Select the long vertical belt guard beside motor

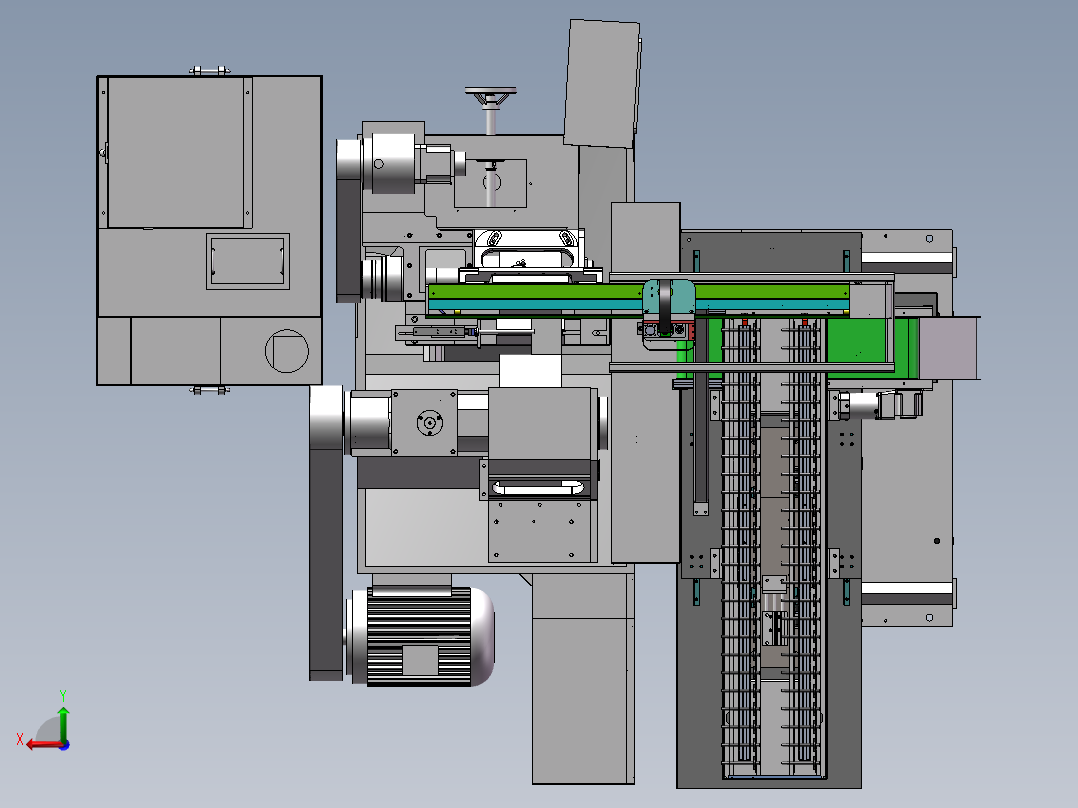tap(326, 533)
